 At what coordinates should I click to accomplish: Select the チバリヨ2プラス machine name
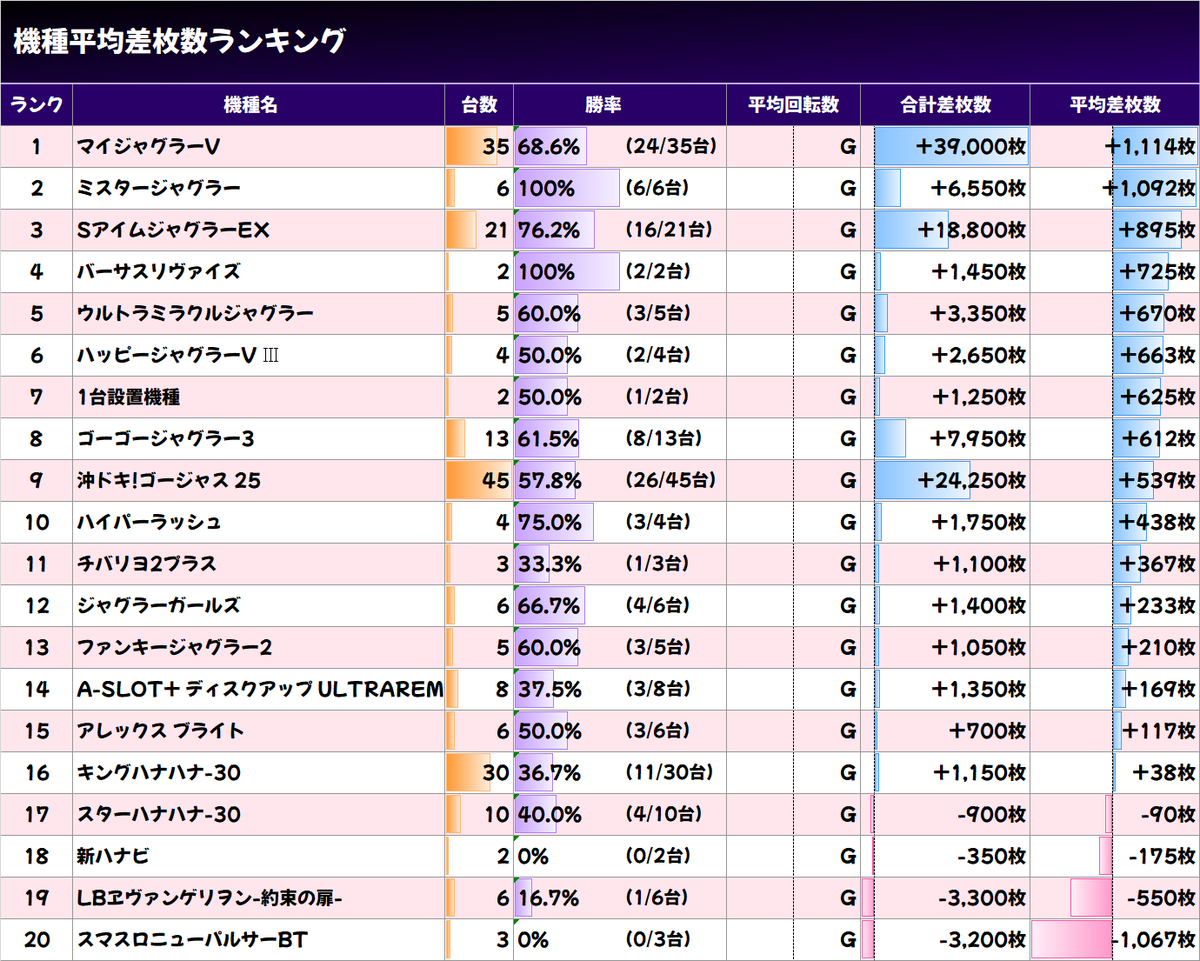147,564
